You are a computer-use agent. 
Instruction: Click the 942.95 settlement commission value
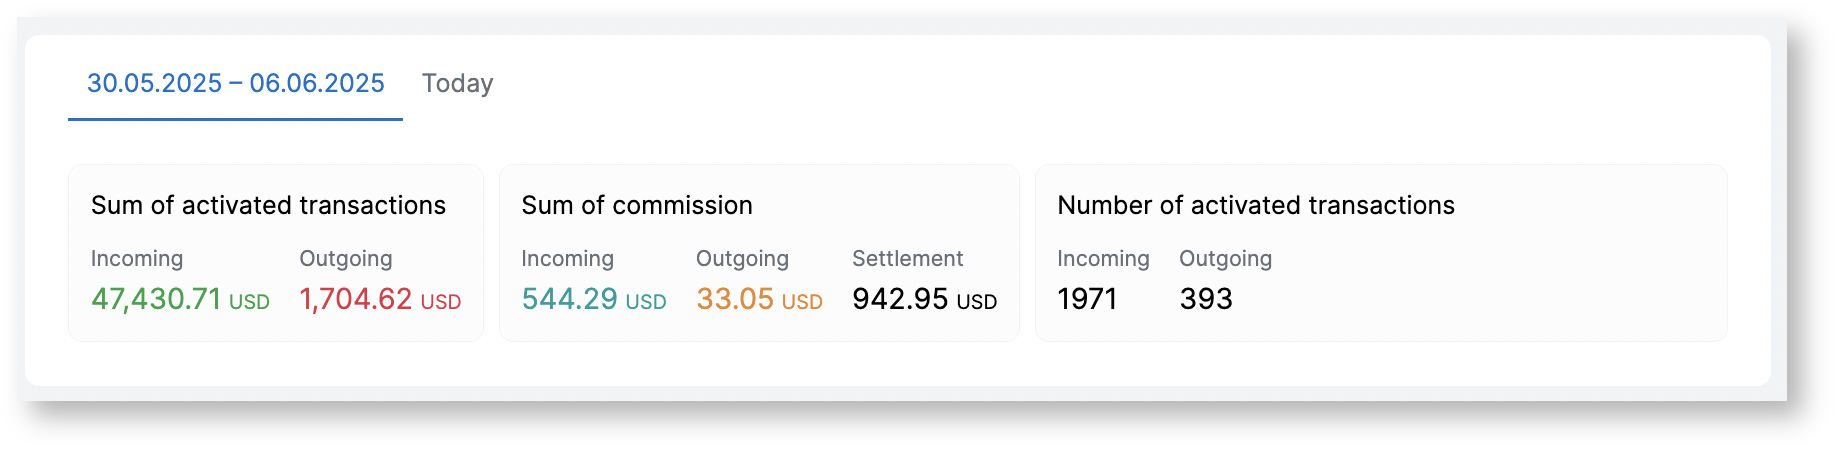point(900,299)
